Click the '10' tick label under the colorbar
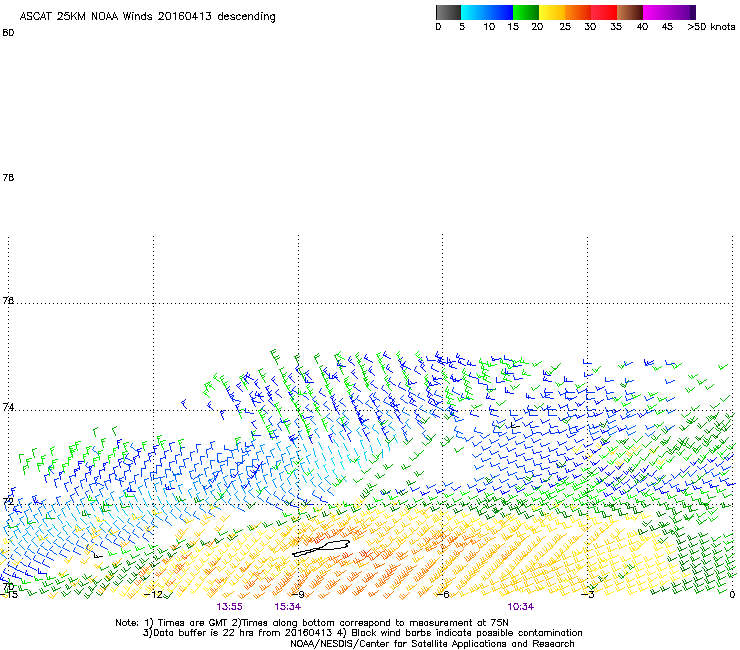 (489, 27)
